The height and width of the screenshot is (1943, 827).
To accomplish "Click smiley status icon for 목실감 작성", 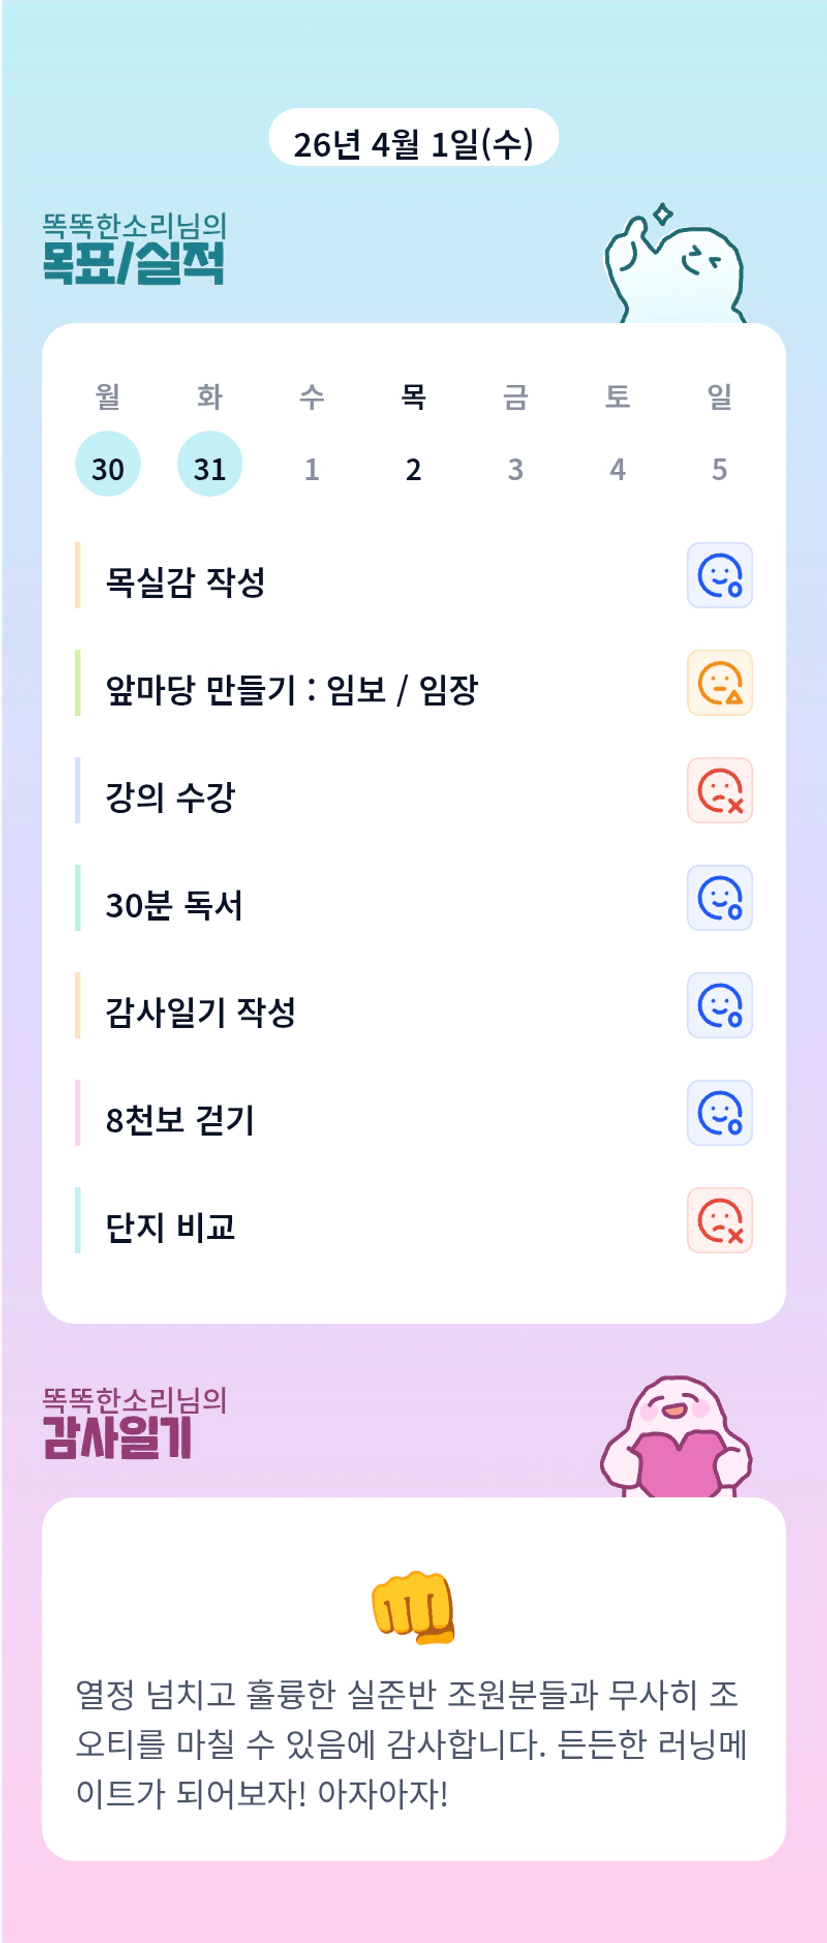I will coord(719,576).
